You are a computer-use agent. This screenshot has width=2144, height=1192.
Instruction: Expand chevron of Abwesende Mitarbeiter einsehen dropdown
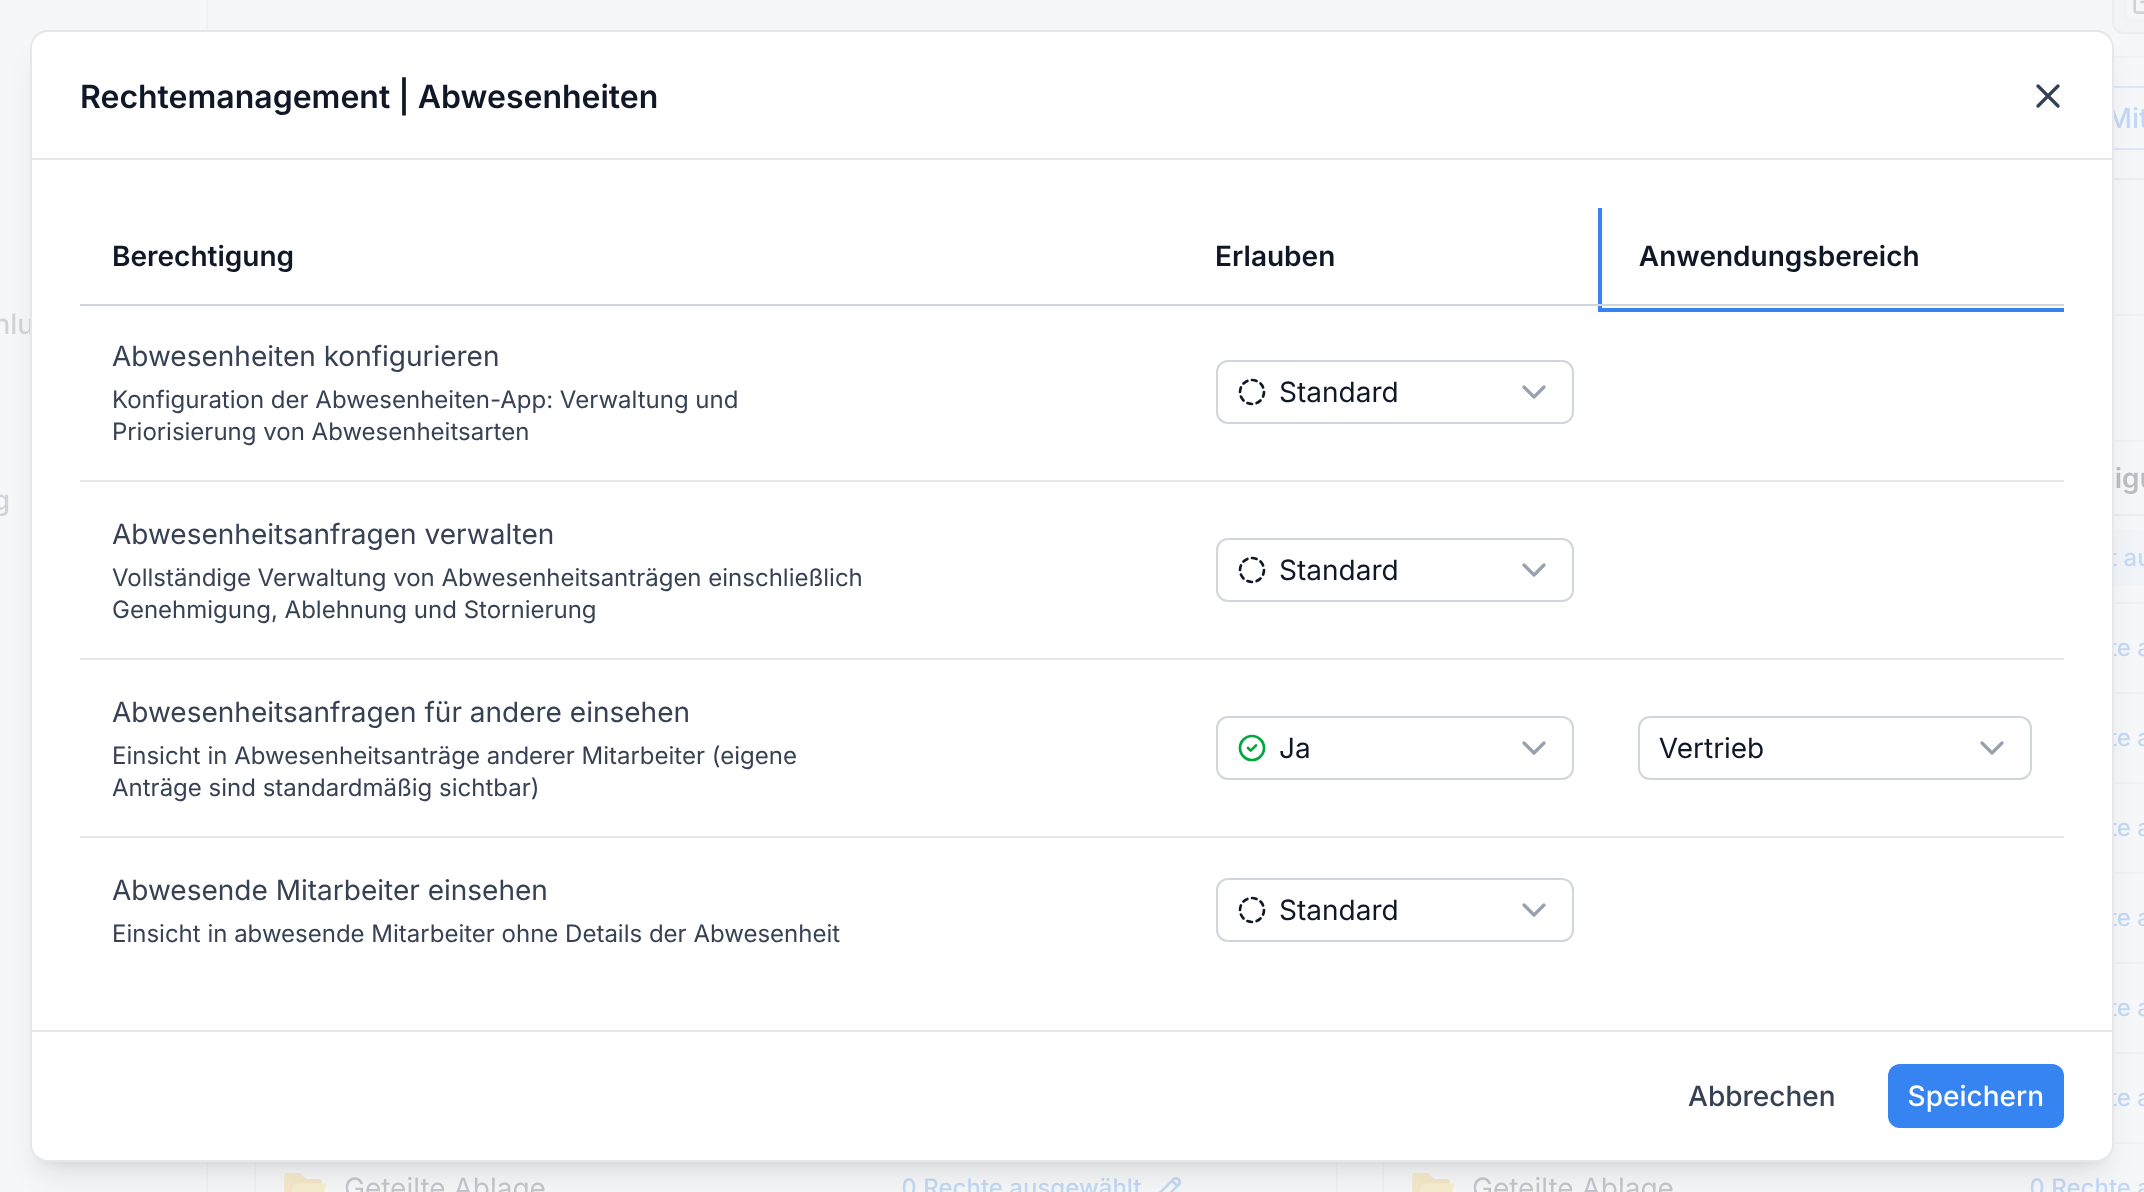(1534, 910)
